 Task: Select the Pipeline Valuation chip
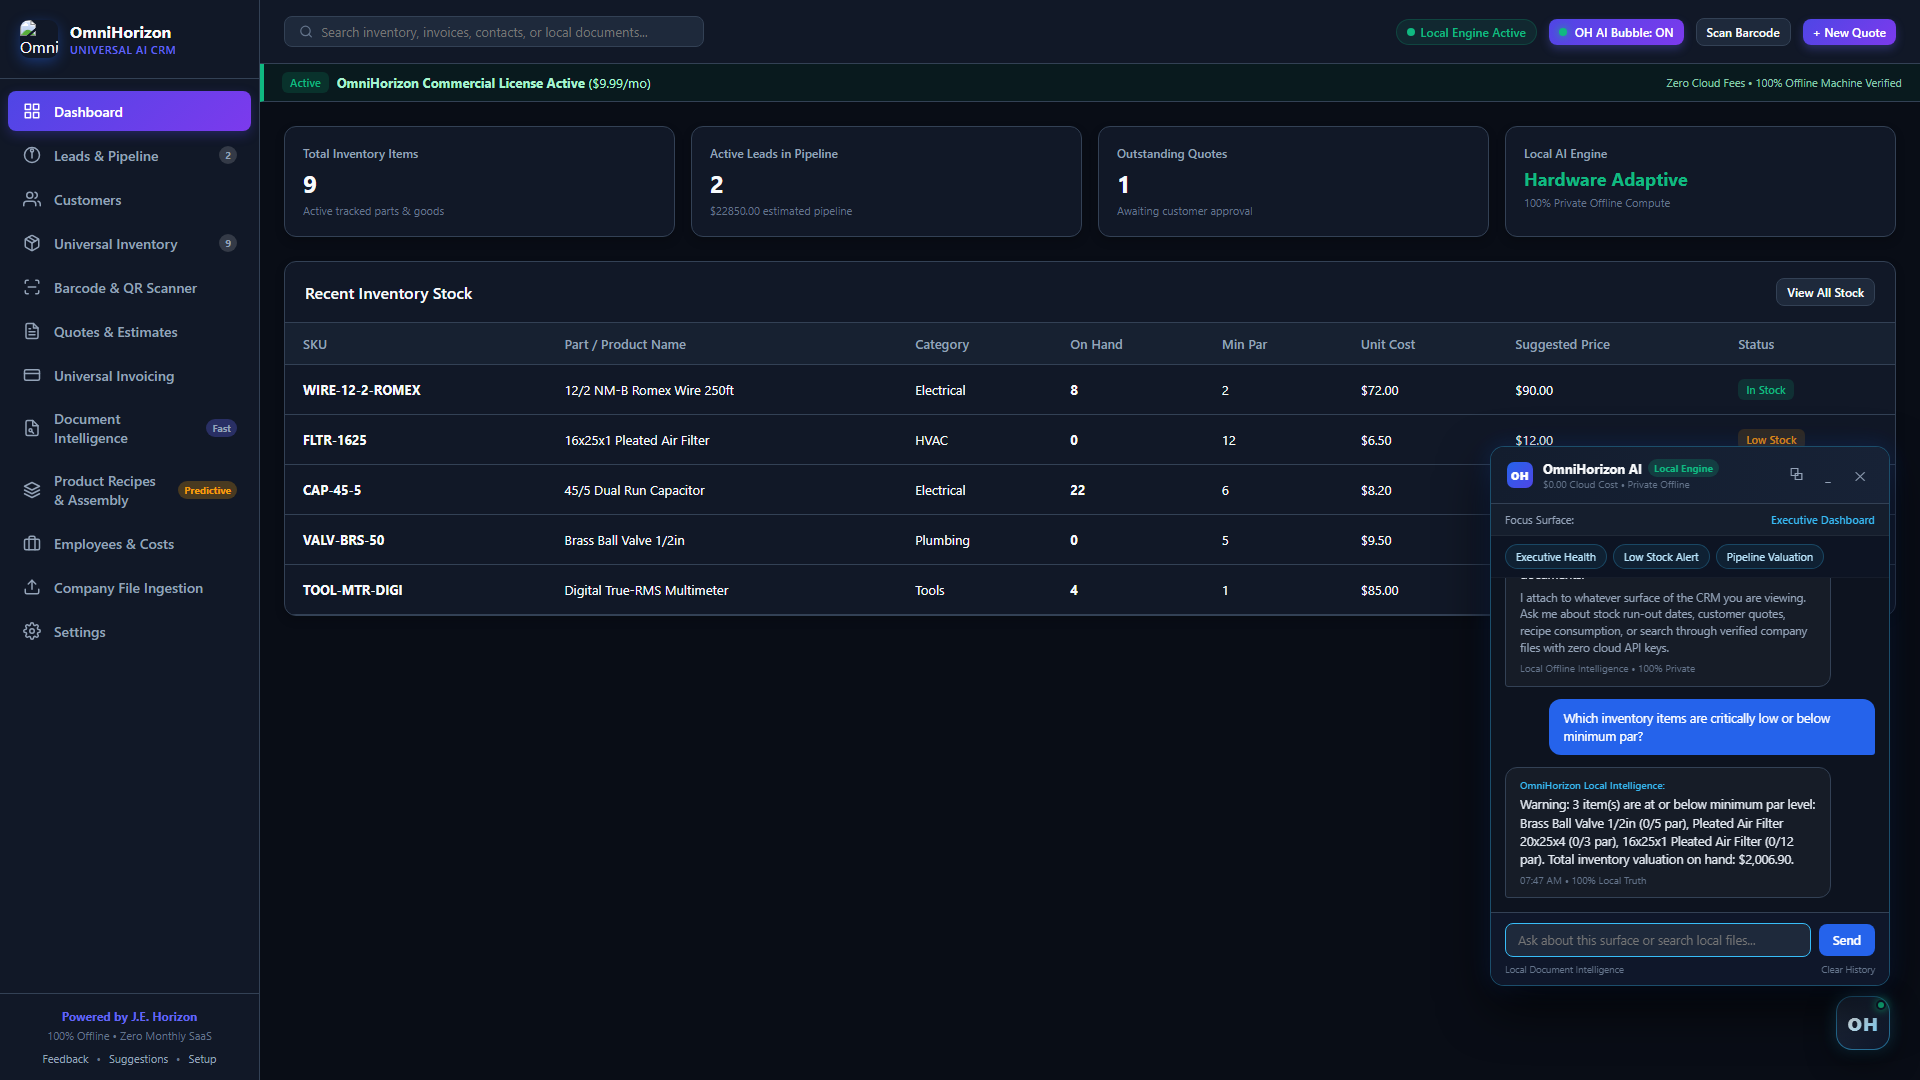pos(1769,557)
